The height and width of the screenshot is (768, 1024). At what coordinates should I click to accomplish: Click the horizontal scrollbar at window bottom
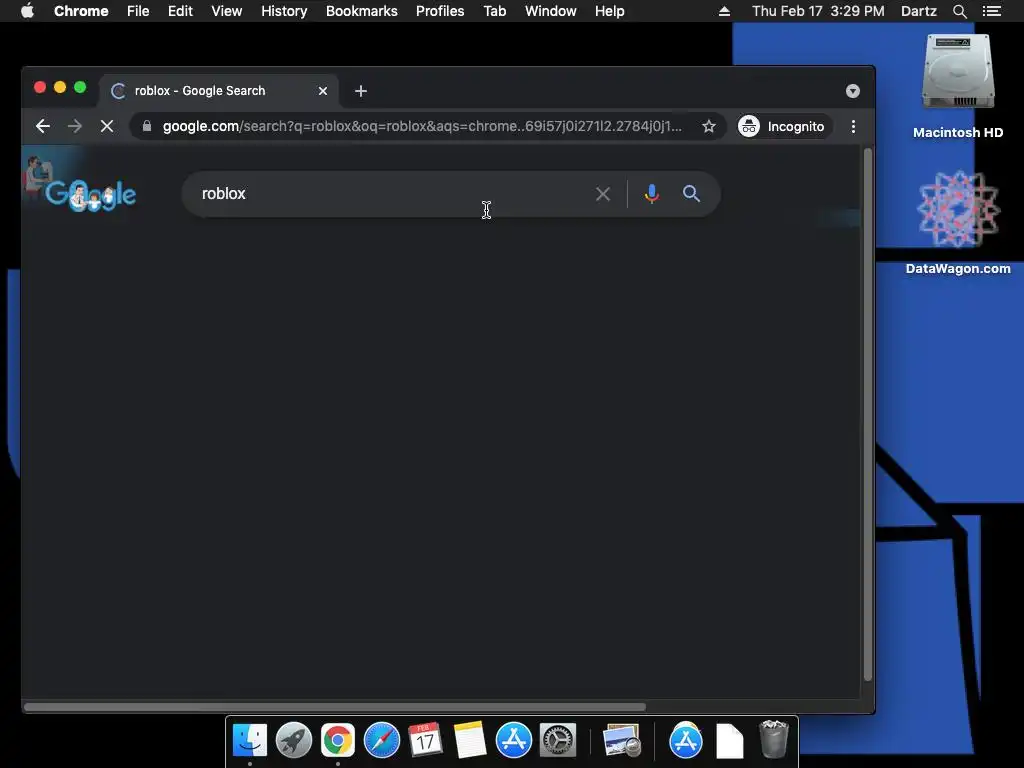point(334,707)
